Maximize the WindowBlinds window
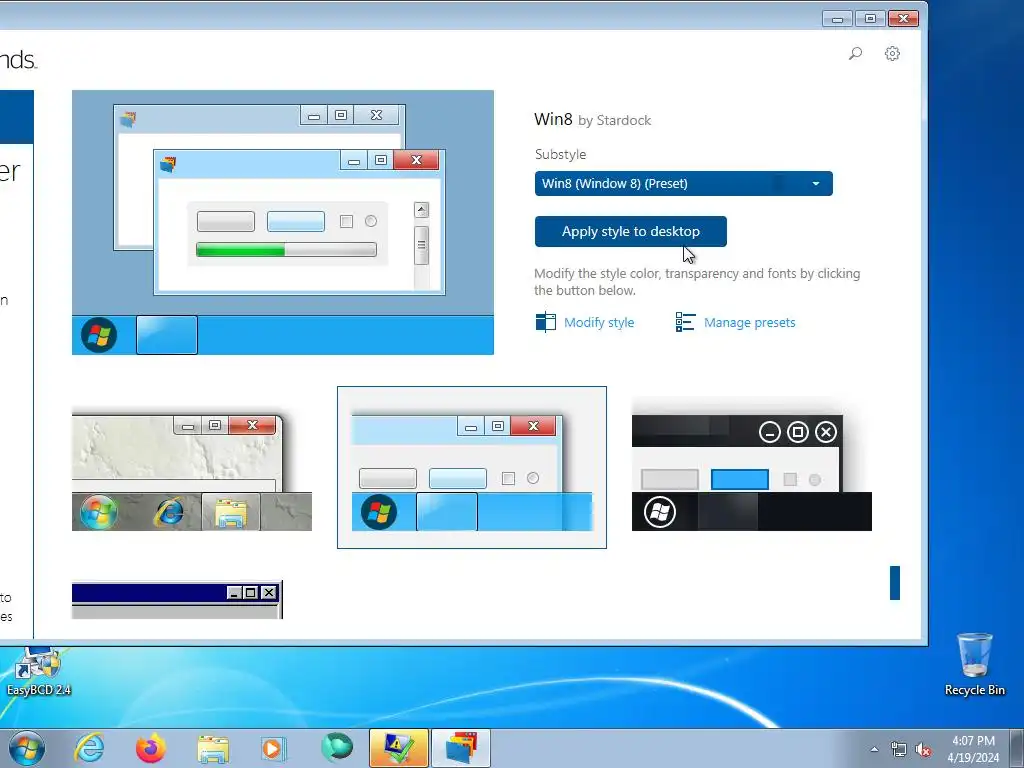This screenshot has width=1024, height=768. point(870,19)
